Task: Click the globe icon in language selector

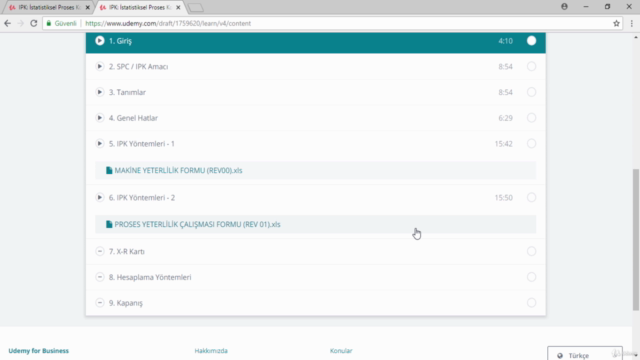Action: coord(560,356)
